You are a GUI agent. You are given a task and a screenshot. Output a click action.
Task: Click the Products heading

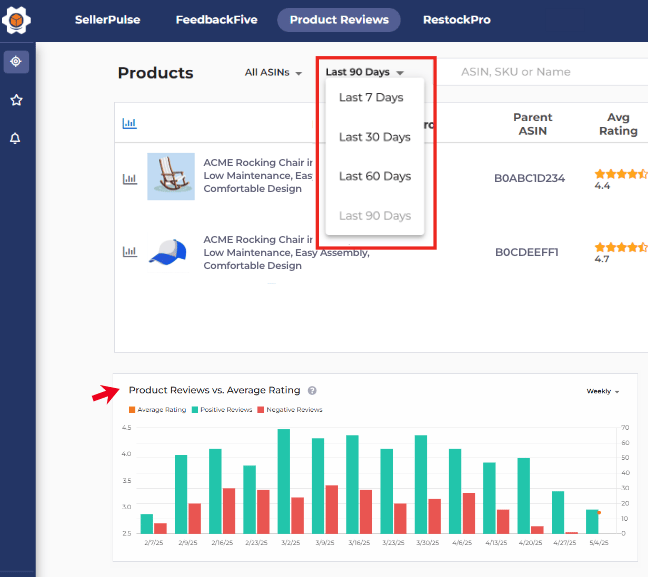pos(155,73)
